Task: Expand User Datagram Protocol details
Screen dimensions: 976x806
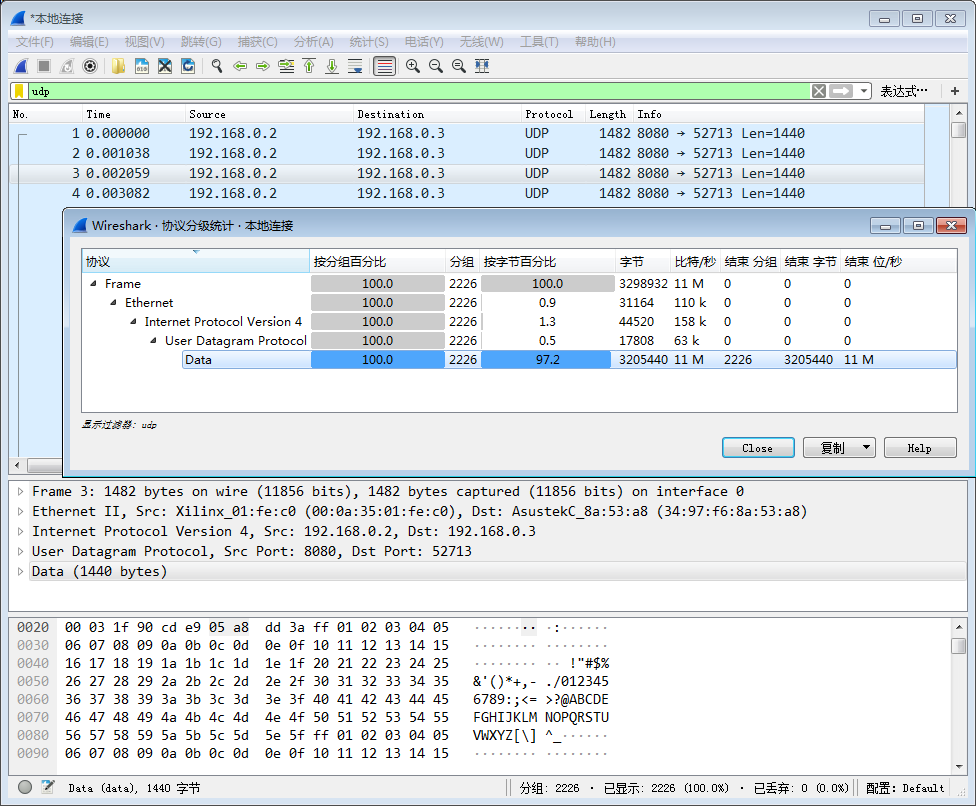Action: point(21,551)
